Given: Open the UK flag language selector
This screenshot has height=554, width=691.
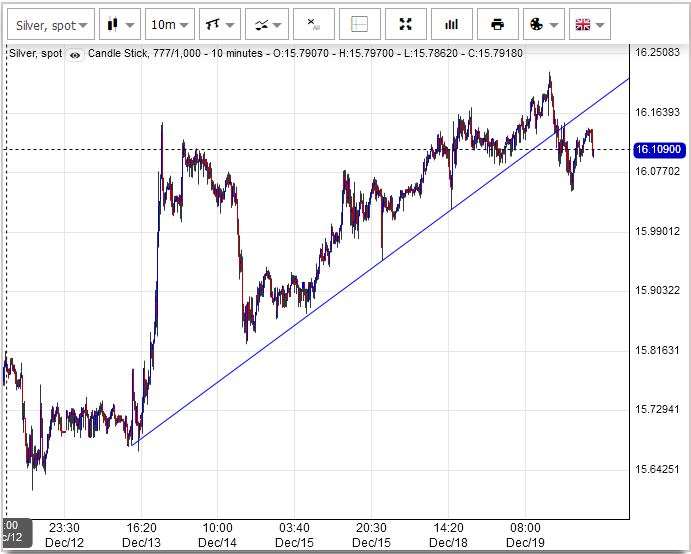Looking at the screenshot, I should 588,24.
